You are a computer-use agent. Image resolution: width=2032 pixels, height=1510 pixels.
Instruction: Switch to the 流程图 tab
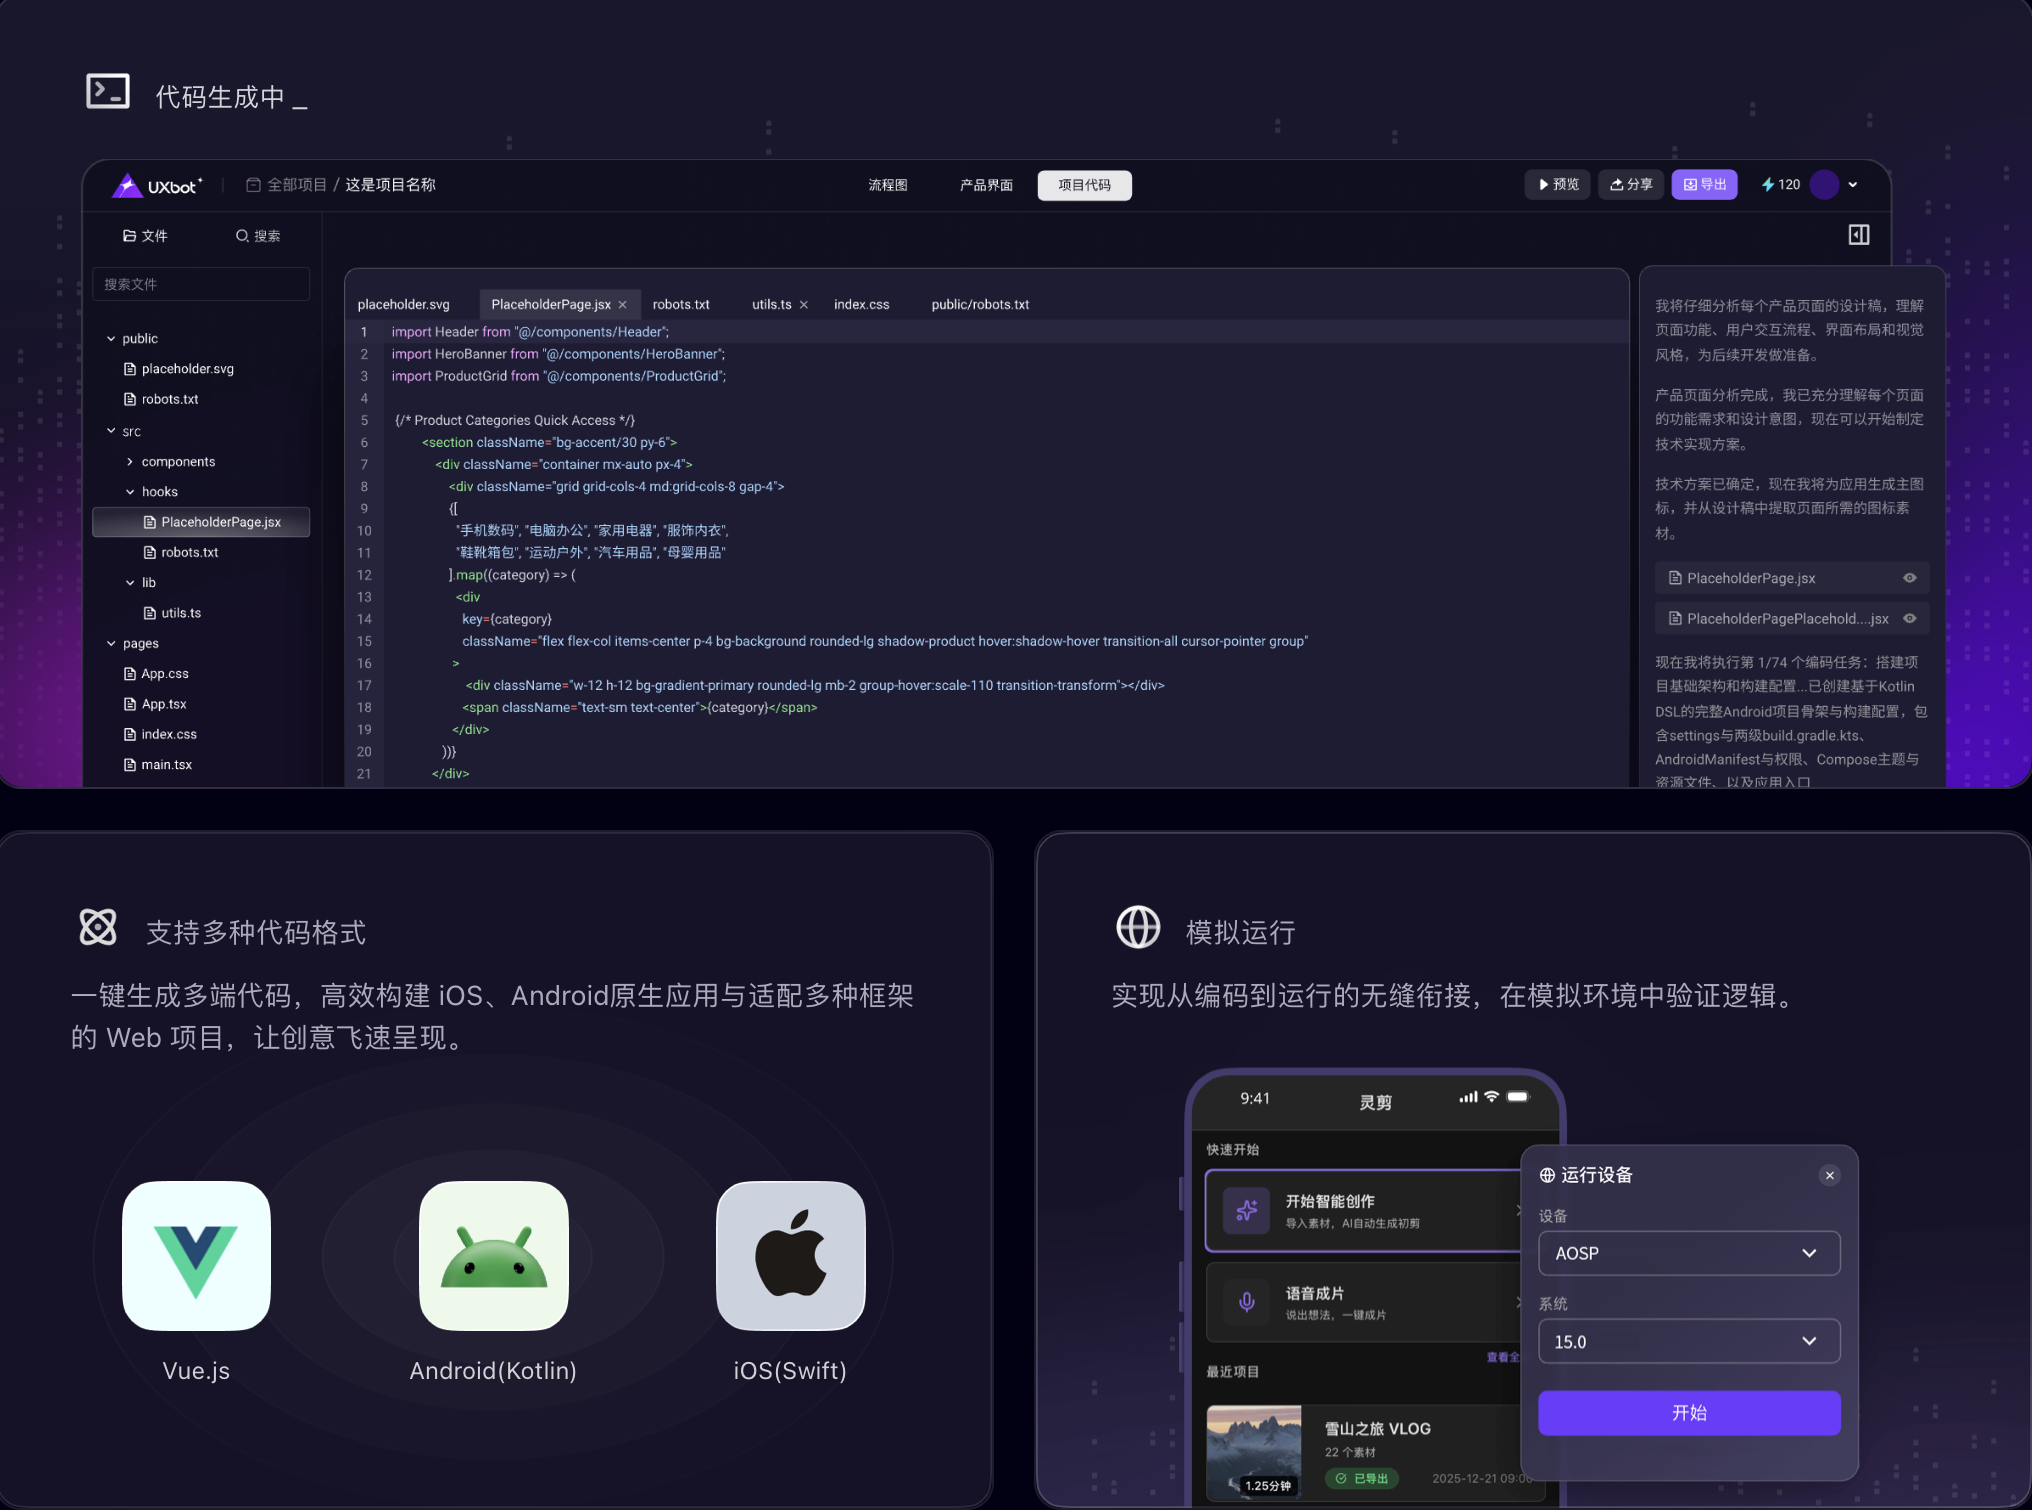pyautogui.click(x=887, y=185)
